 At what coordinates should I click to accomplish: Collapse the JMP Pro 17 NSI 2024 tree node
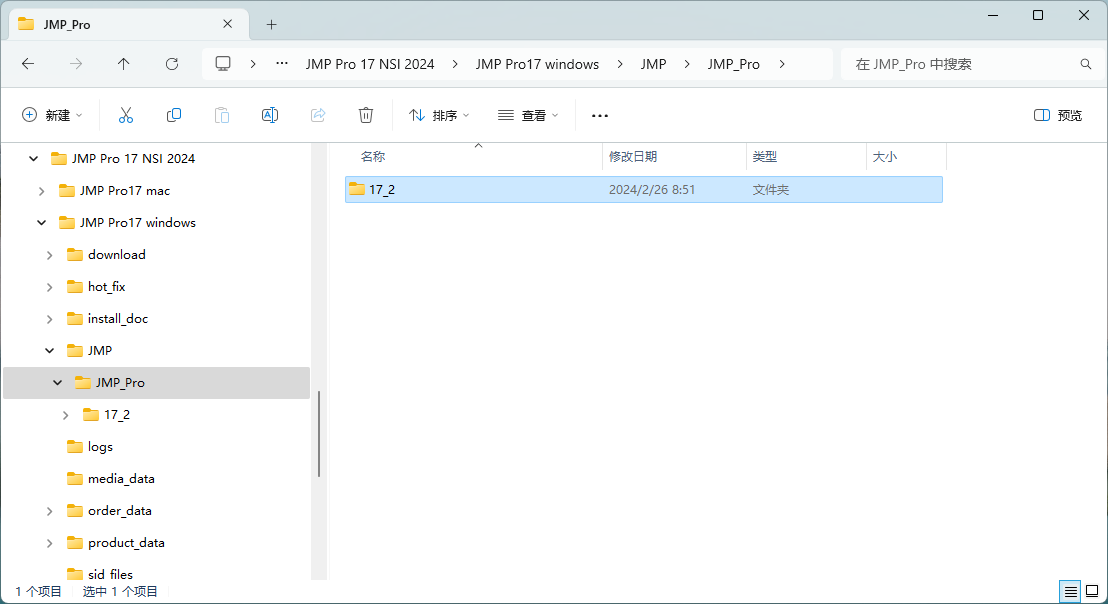pyautogui.click(x=33, y=159)
